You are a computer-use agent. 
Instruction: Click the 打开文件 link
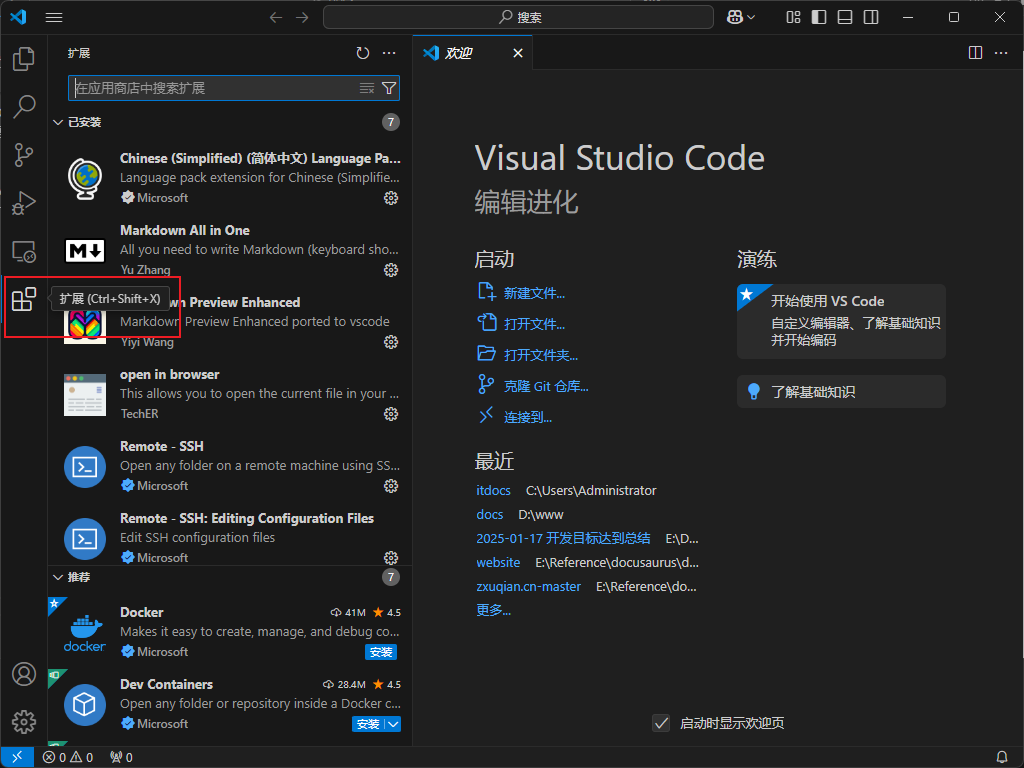click(534, 324)
